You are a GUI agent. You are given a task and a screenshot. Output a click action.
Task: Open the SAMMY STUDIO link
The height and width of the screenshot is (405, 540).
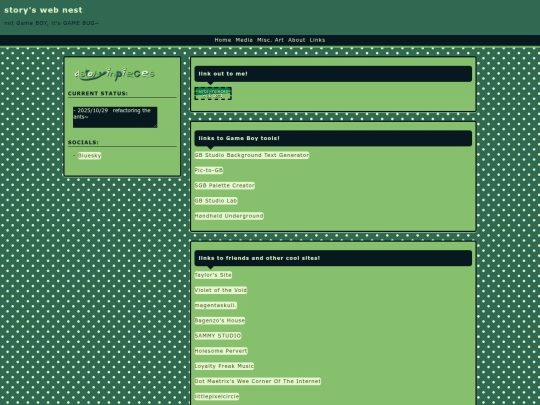click(x=218, y=336)
